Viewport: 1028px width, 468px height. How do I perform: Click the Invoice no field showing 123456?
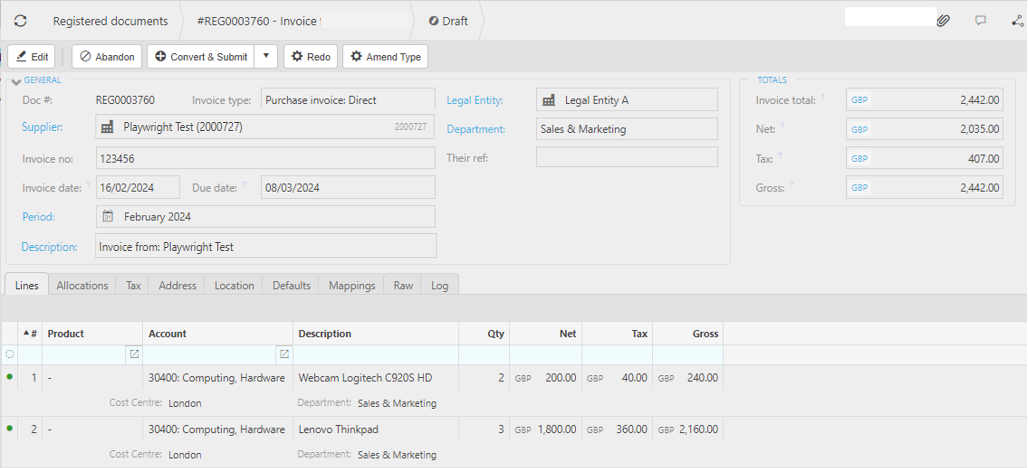pos(265,158)
